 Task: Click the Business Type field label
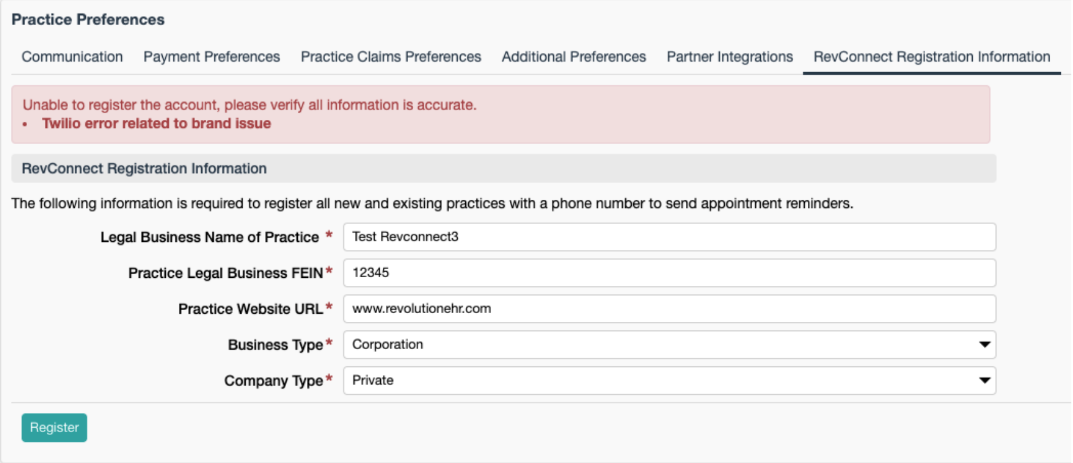click(x=275, y=345)
